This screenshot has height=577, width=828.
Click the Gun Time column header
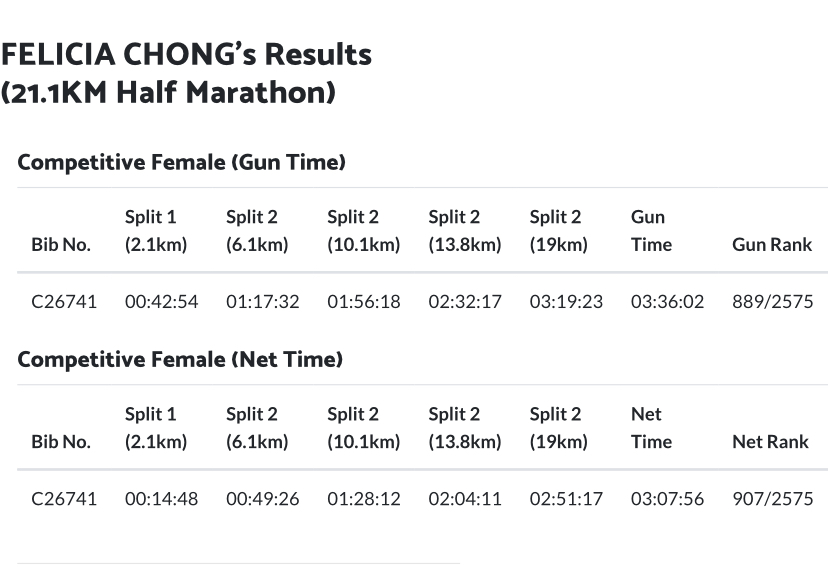pos(651,230)
